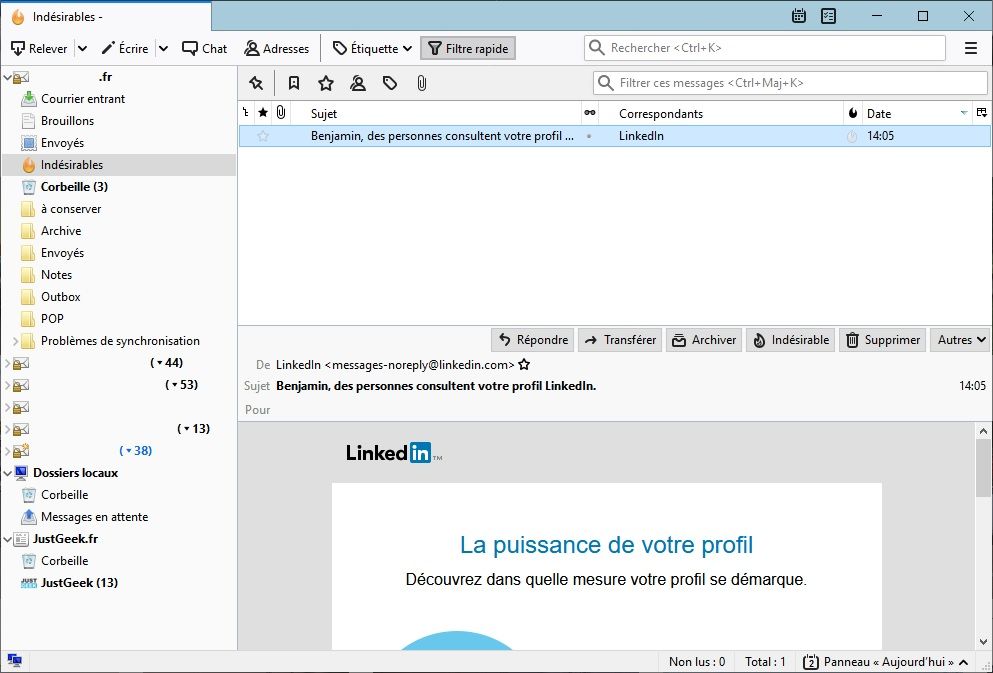
Task: Expand the Problèmes de synchronisation folder
Action: click(x=15, y=341)
